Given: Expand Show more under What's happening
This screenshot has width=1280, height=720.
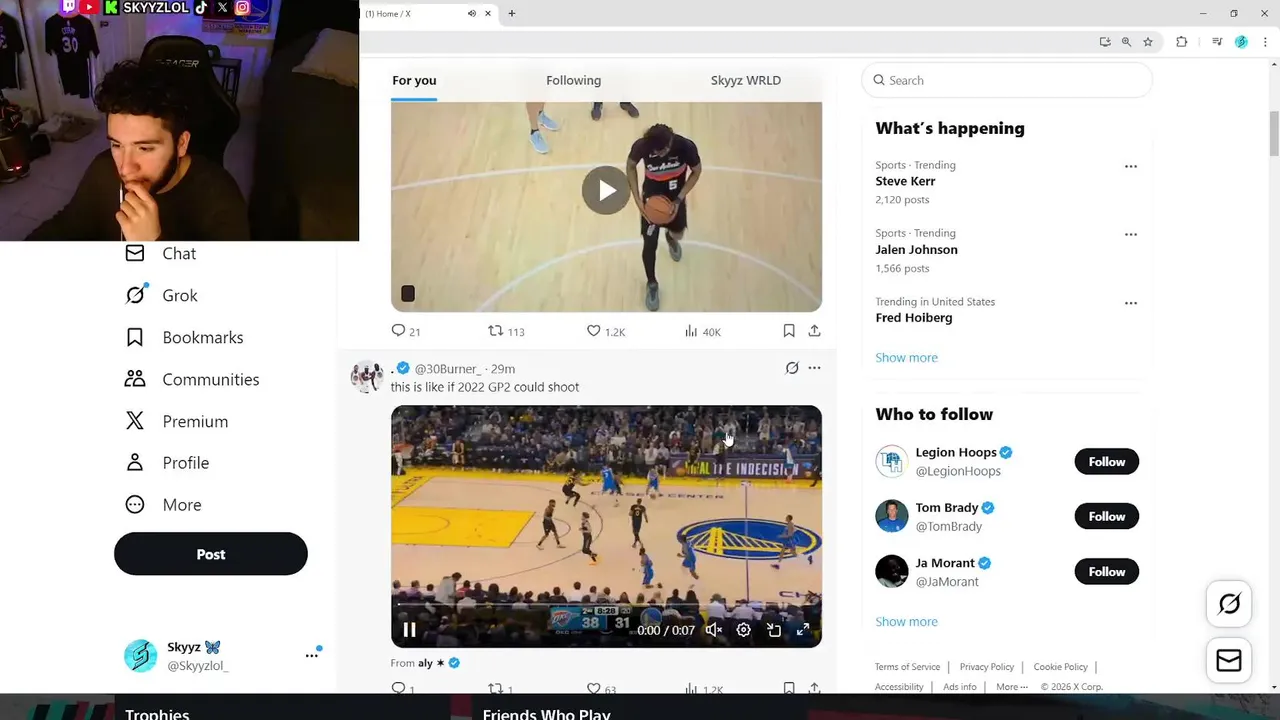Looking at the screenshot, I should 906,357.
